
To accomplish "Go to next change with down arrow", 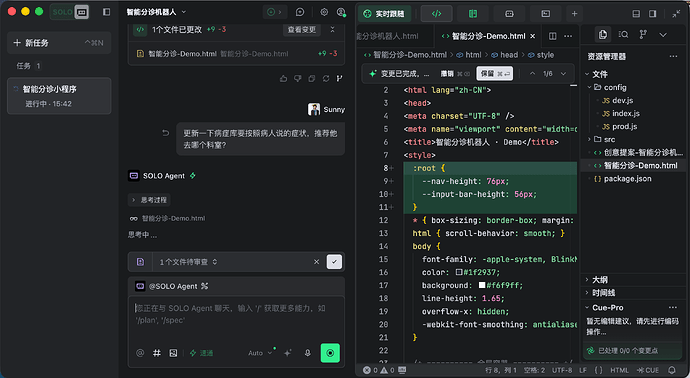I will 563,73.
